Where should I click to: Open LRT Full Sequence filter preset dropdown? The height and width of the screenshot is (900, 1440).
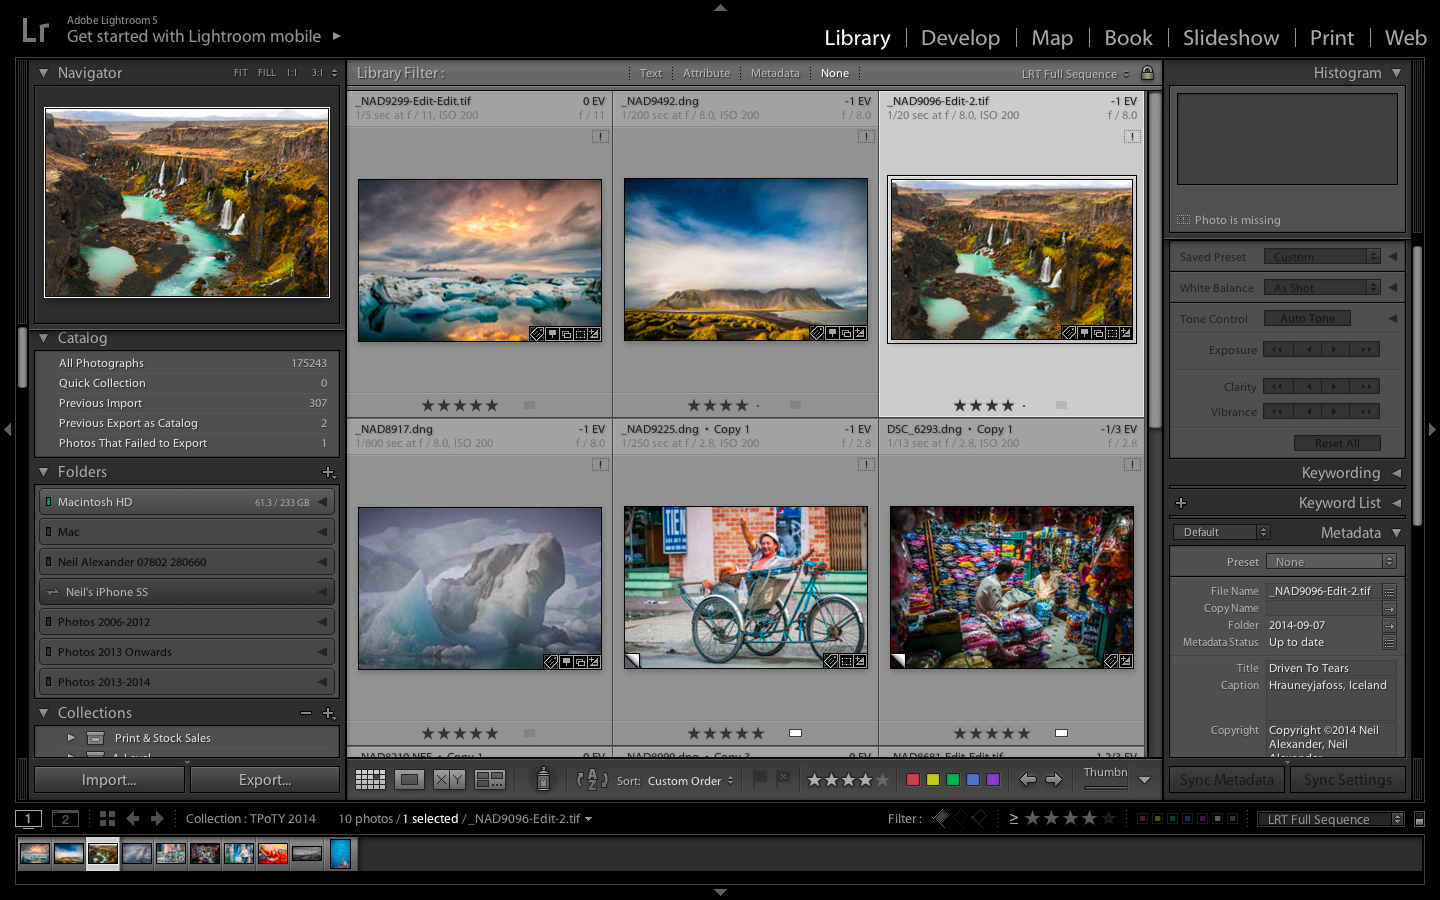(1330, 819)
